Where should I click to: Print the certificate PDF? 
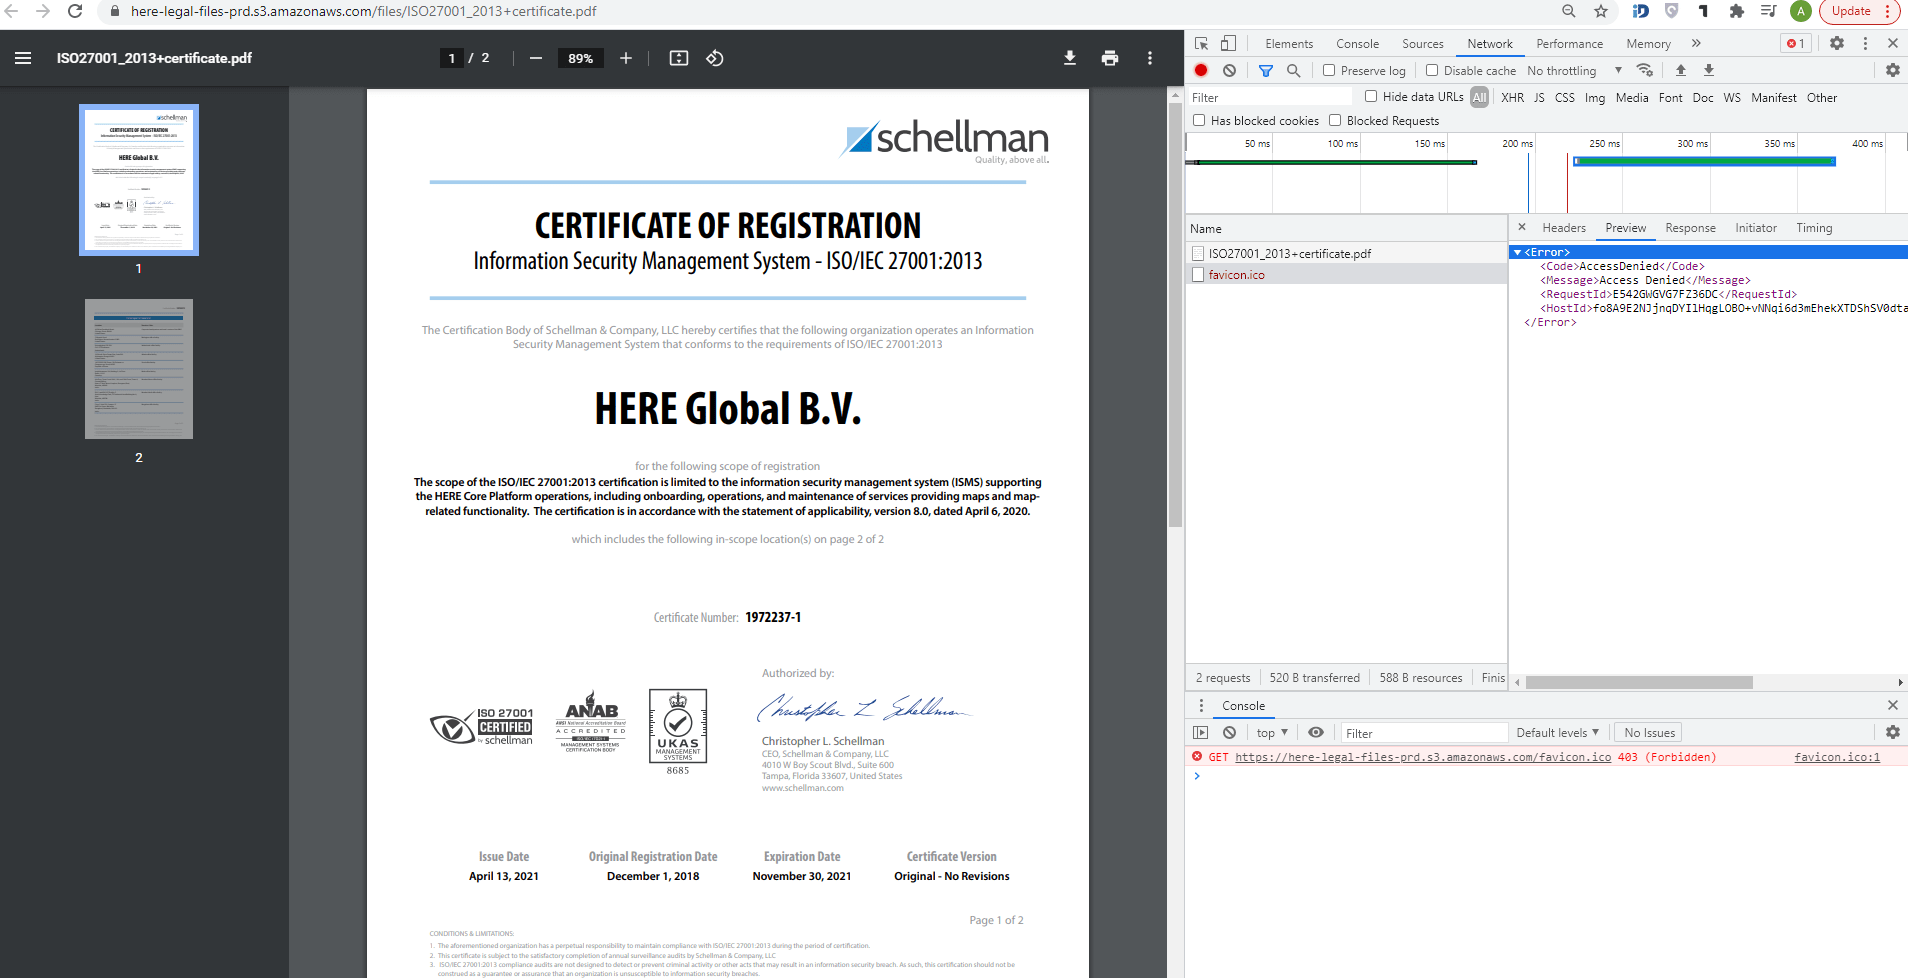coord(1110,58)
